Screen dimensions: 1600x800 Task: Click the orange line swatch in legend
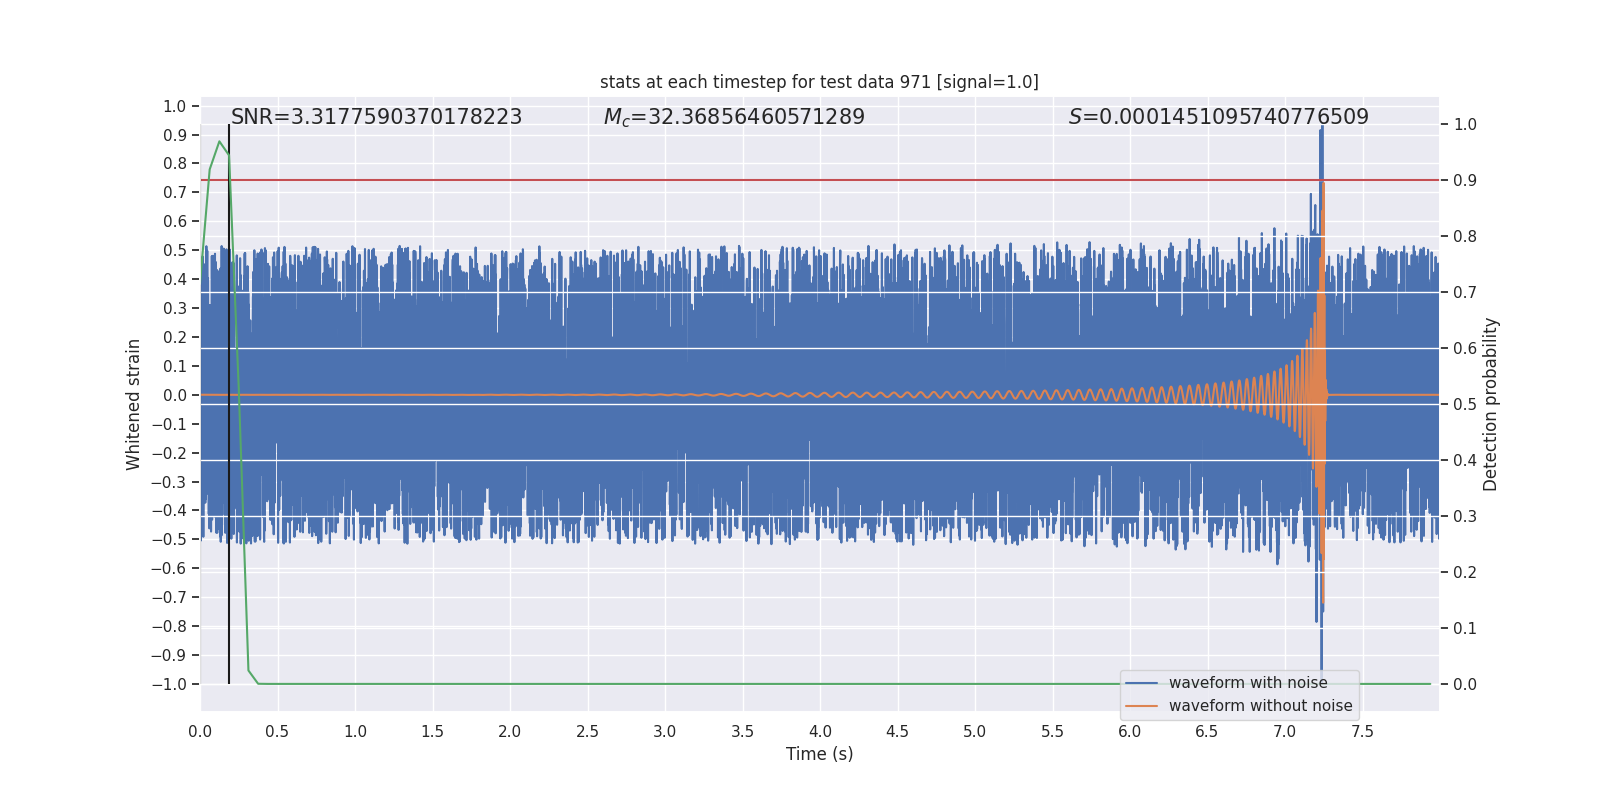1141,706
